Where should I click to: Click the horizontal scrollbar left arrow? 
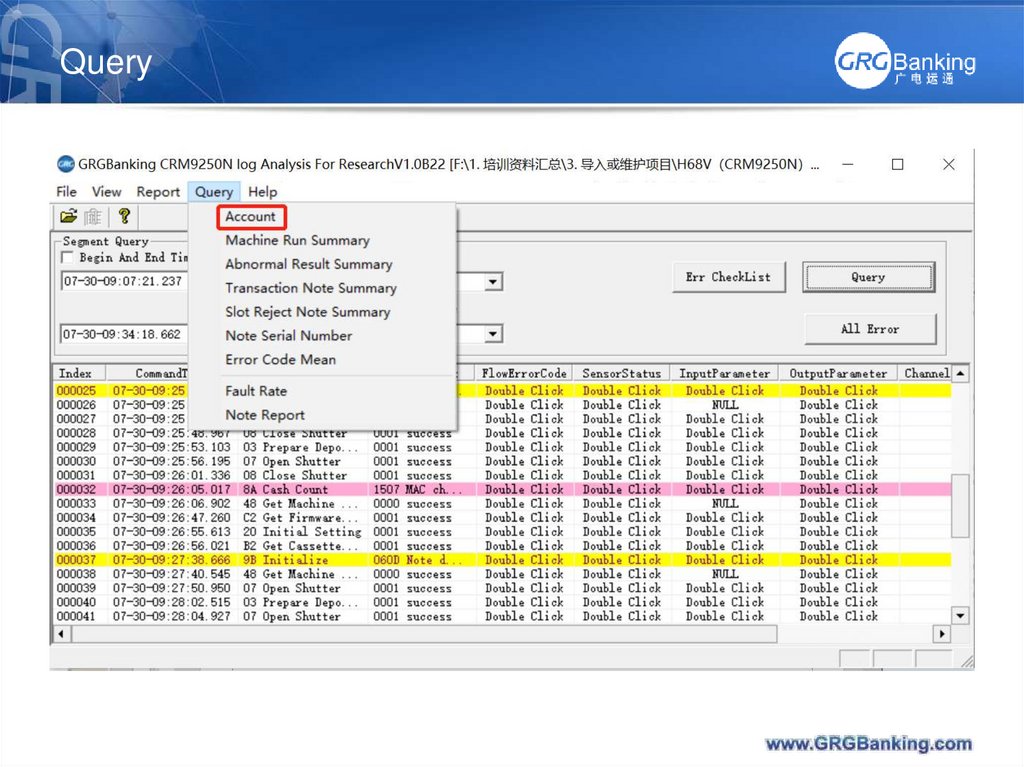point(61,634)
